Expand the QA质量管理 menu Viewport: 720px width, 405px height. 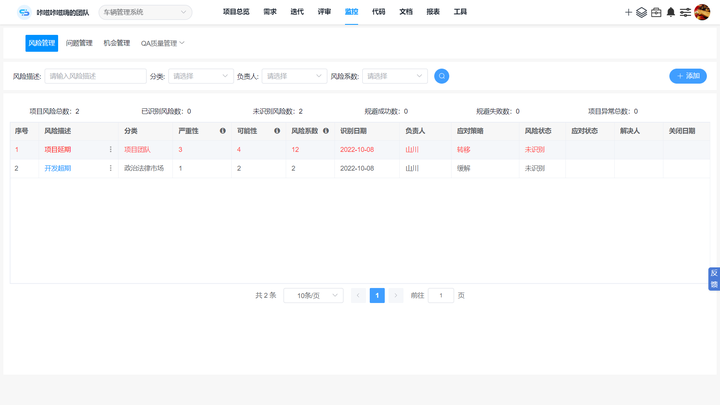(x=163, y=43)
